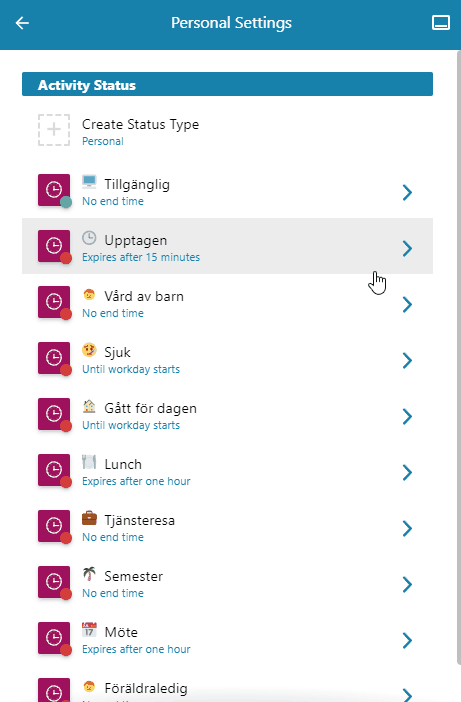Image resolution: width=461 pixels, height=702 pixels.
Task: Click the Tjänsteresa briefcase emoji
Action: coord(89,518)
